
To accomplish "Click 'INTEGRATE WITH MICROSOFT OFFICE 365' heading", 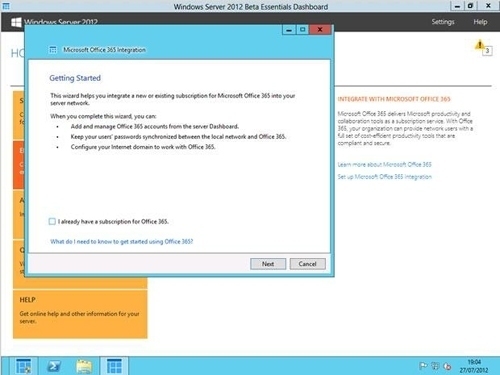I will point(394,99).
